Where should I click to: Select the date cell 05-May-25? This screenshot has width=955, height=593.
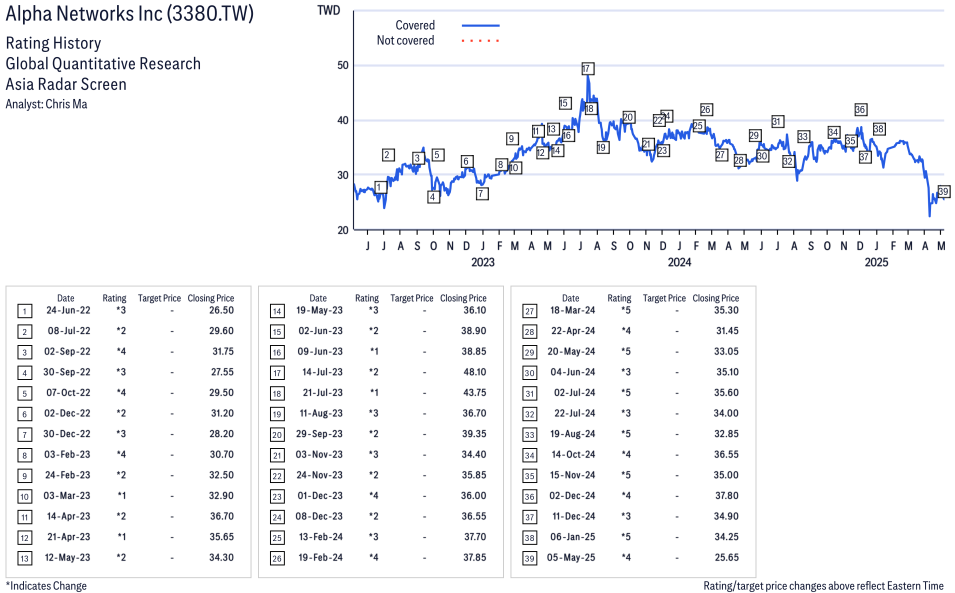click(x=571, y=558)
